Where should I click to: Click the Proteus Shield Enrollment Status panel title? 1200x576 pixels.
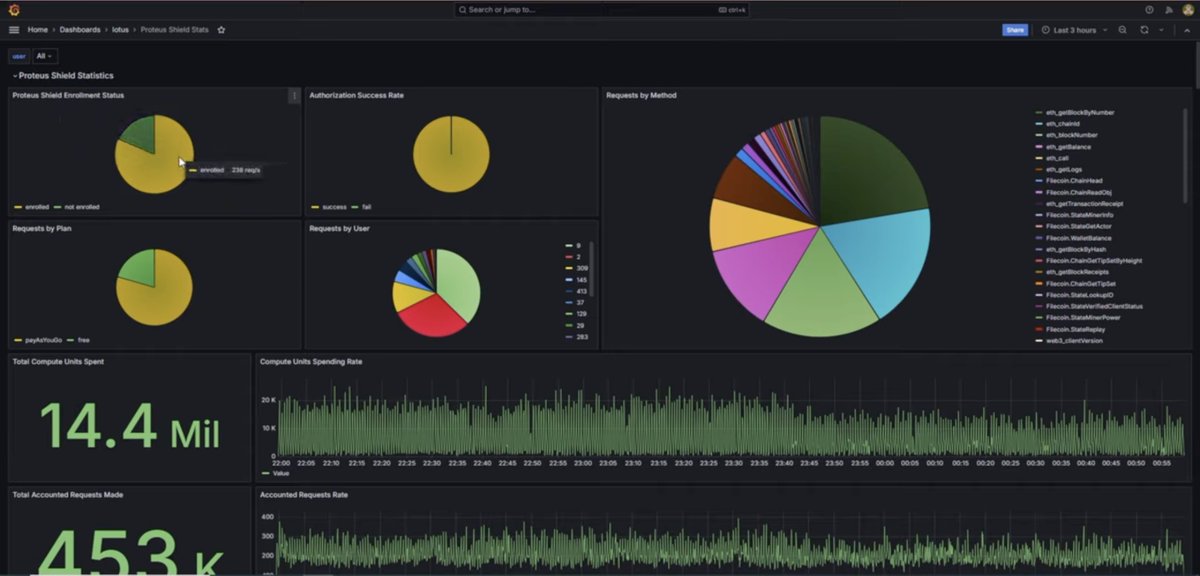point(68,96)
